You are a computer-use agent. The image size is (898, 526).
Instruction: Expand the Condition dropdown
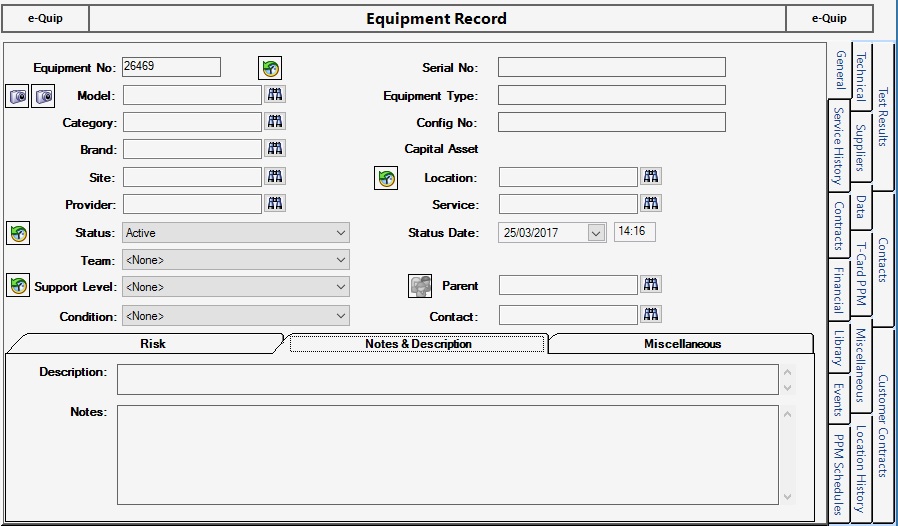tap(341, 316)
